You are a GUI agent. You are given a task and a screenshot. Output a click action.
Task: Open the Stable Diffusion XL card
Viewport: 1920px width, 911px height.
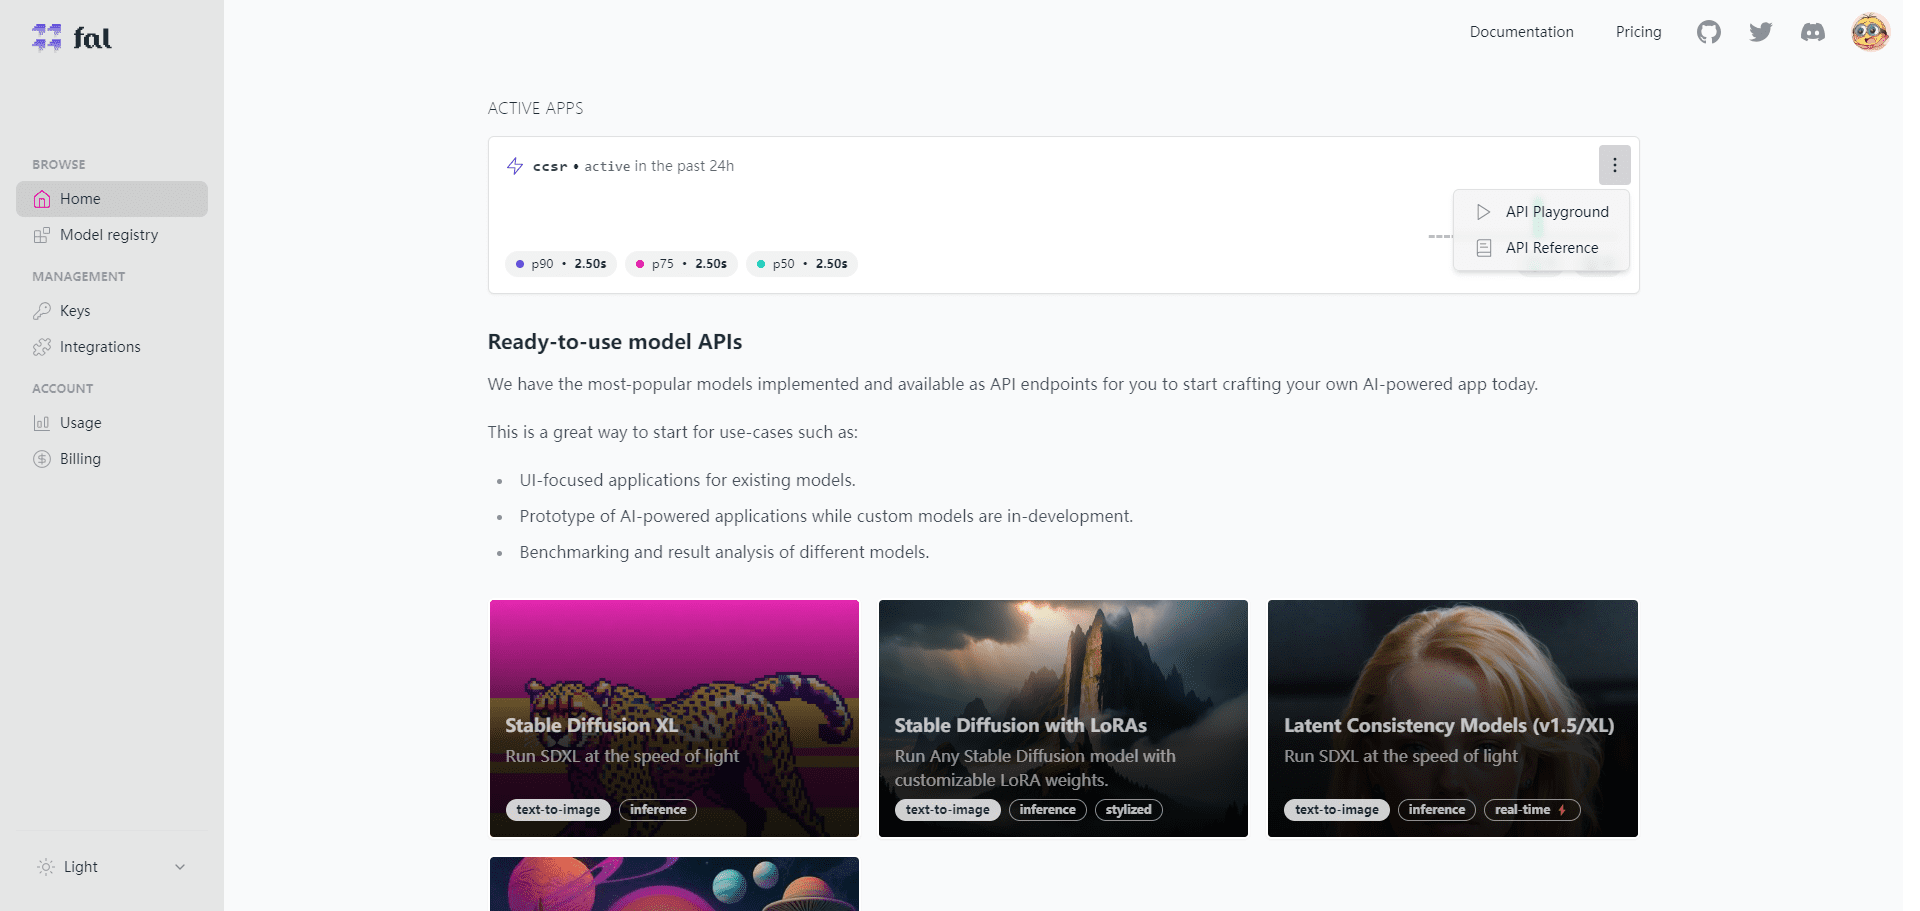click(x=674, y=718)
